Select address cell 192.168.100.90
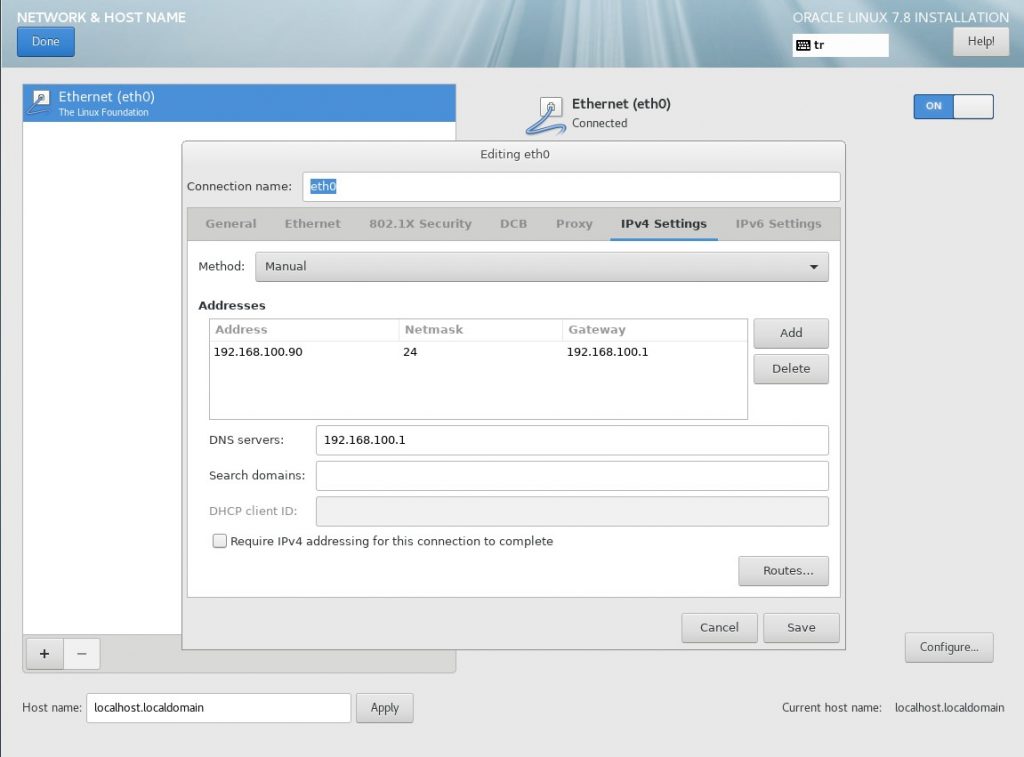Screen dimensions: 1024x757 (x=258, y=352)
